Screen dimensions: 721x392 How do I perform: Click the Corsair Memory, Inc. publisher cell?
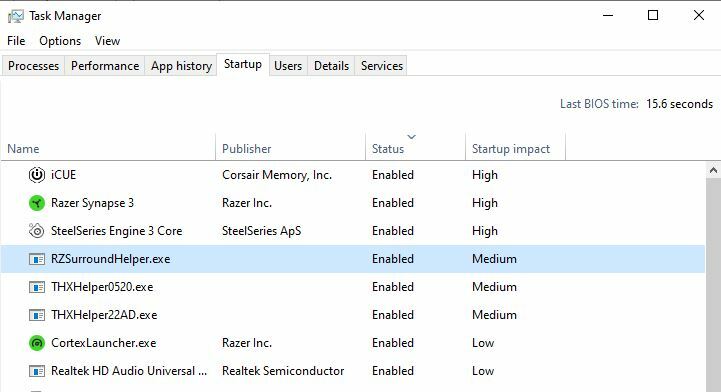277,175
